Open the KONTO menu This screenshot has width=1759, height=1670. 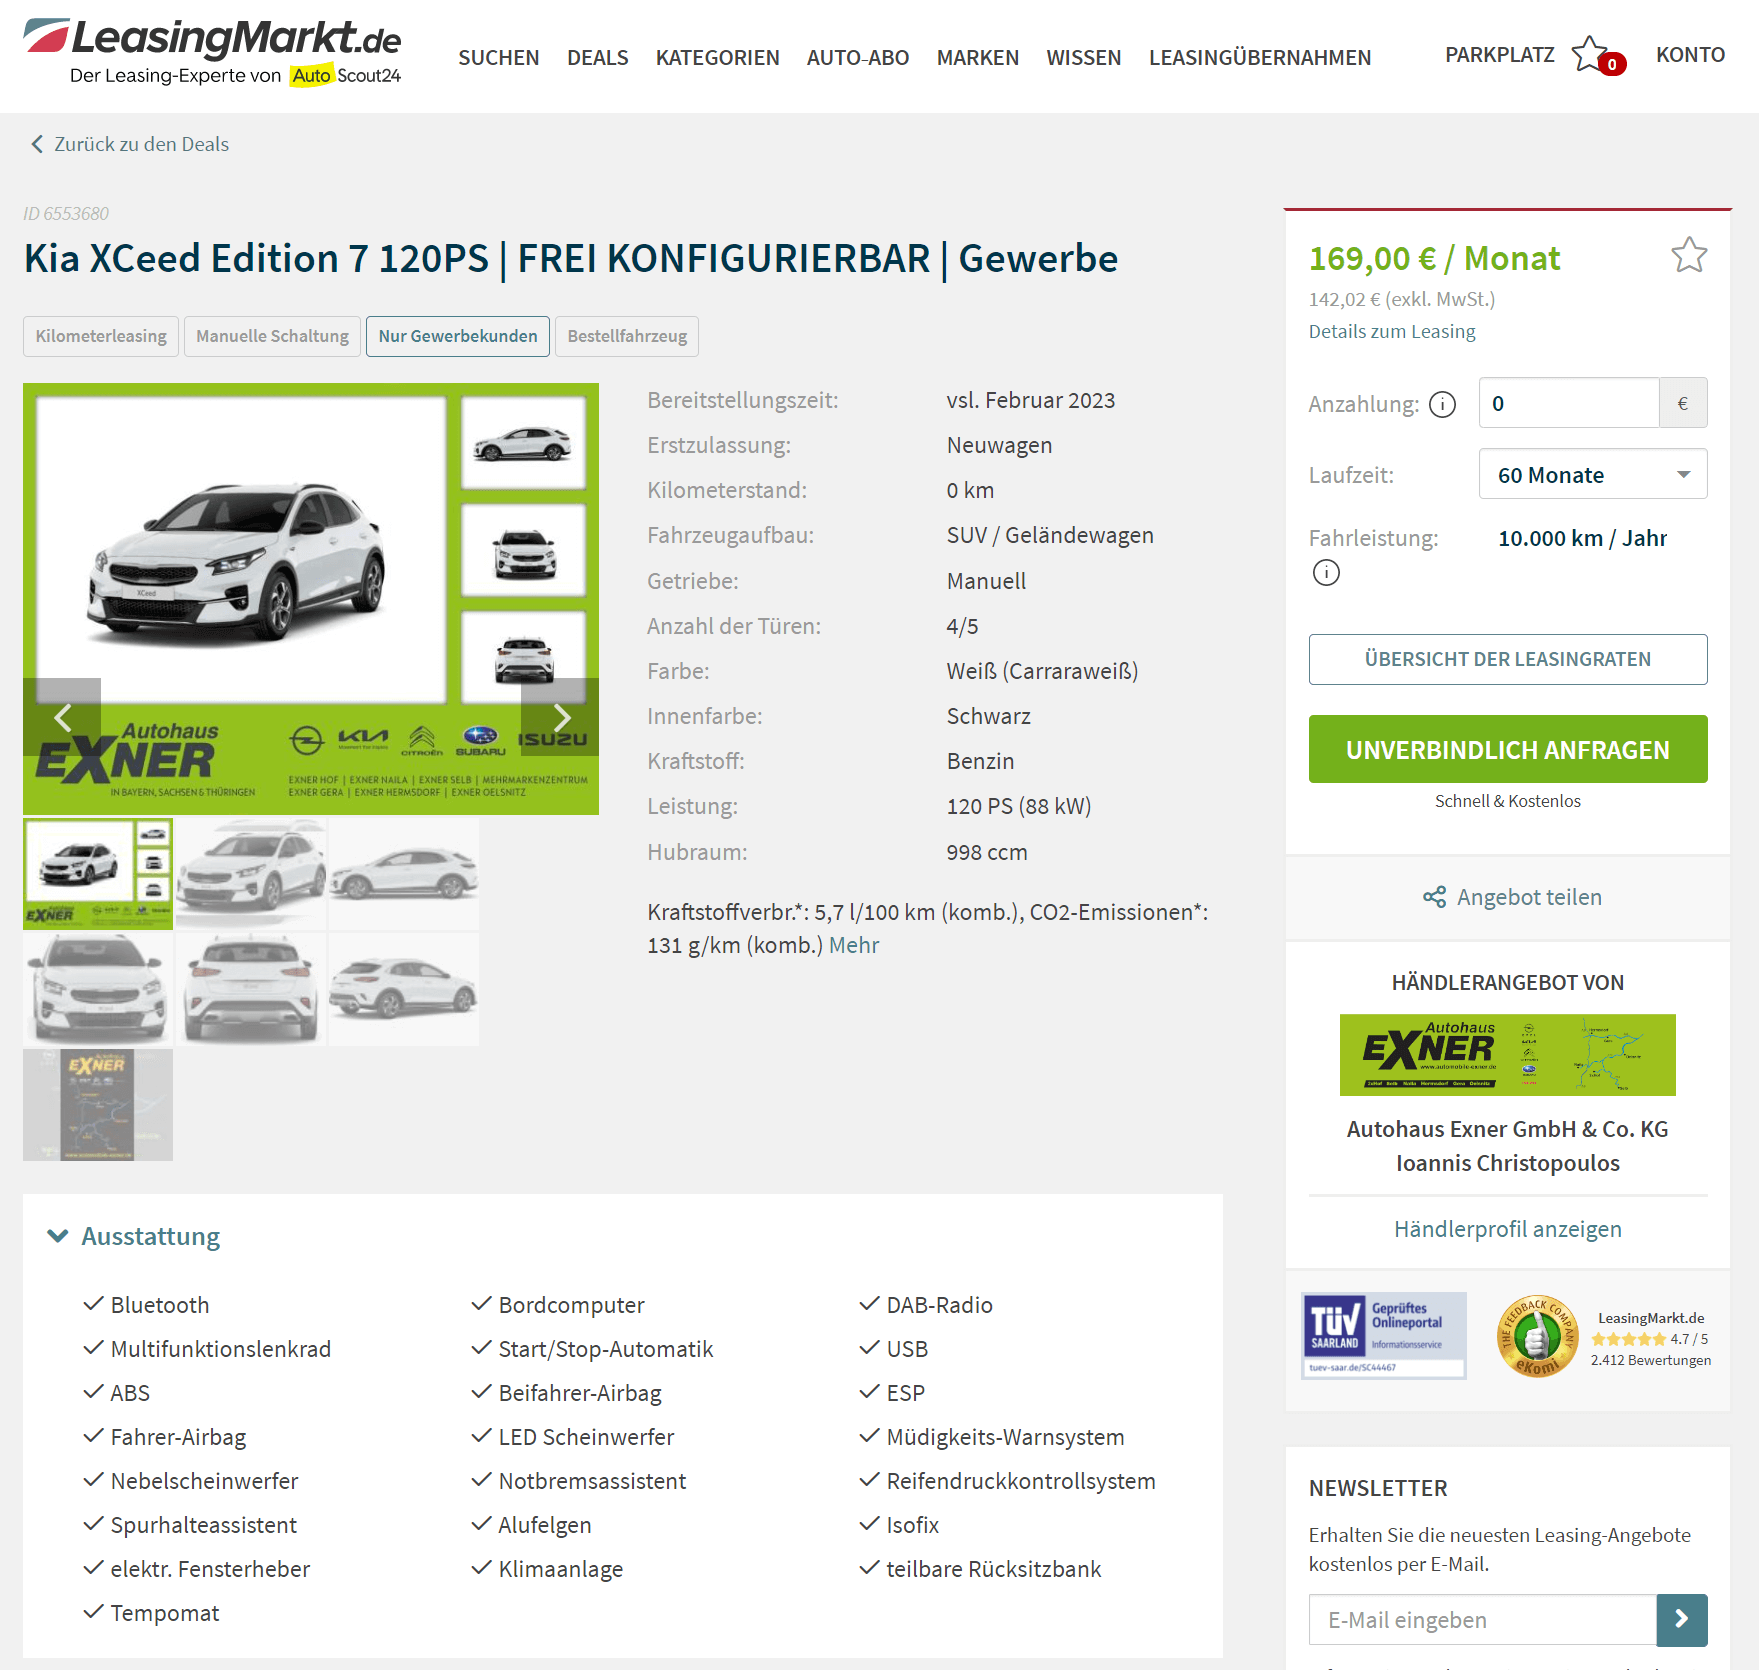tap(1691, 55)
